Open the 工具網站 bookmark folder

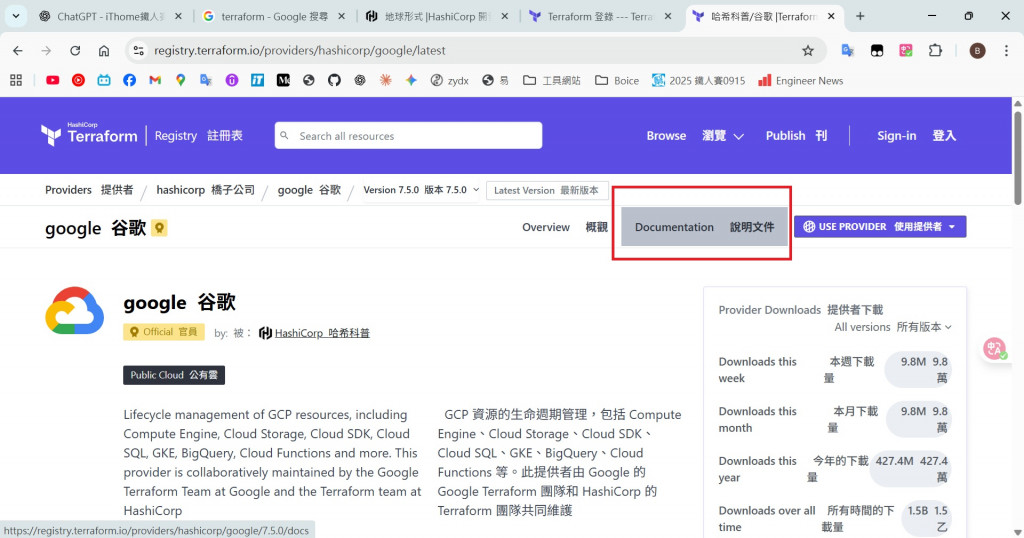point(552,80)
